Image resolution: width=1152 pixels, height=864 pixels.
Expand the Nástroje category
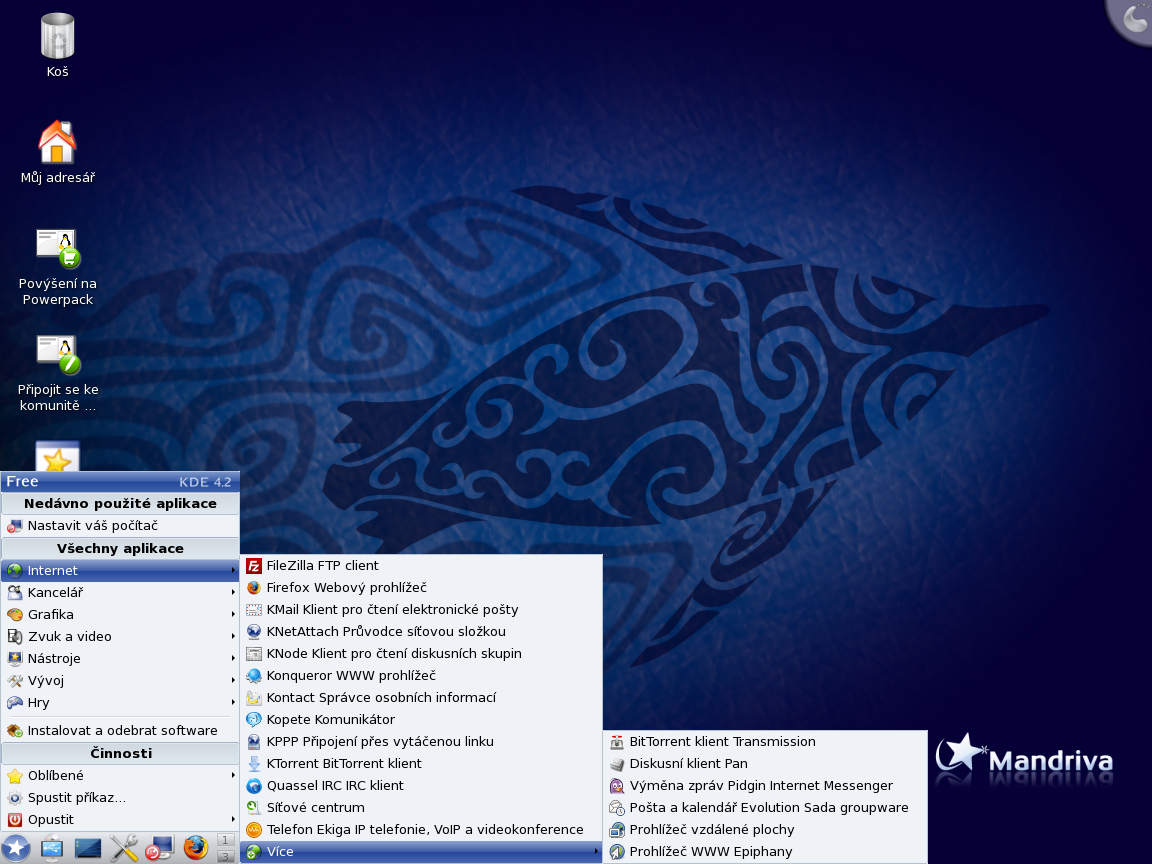120,659
